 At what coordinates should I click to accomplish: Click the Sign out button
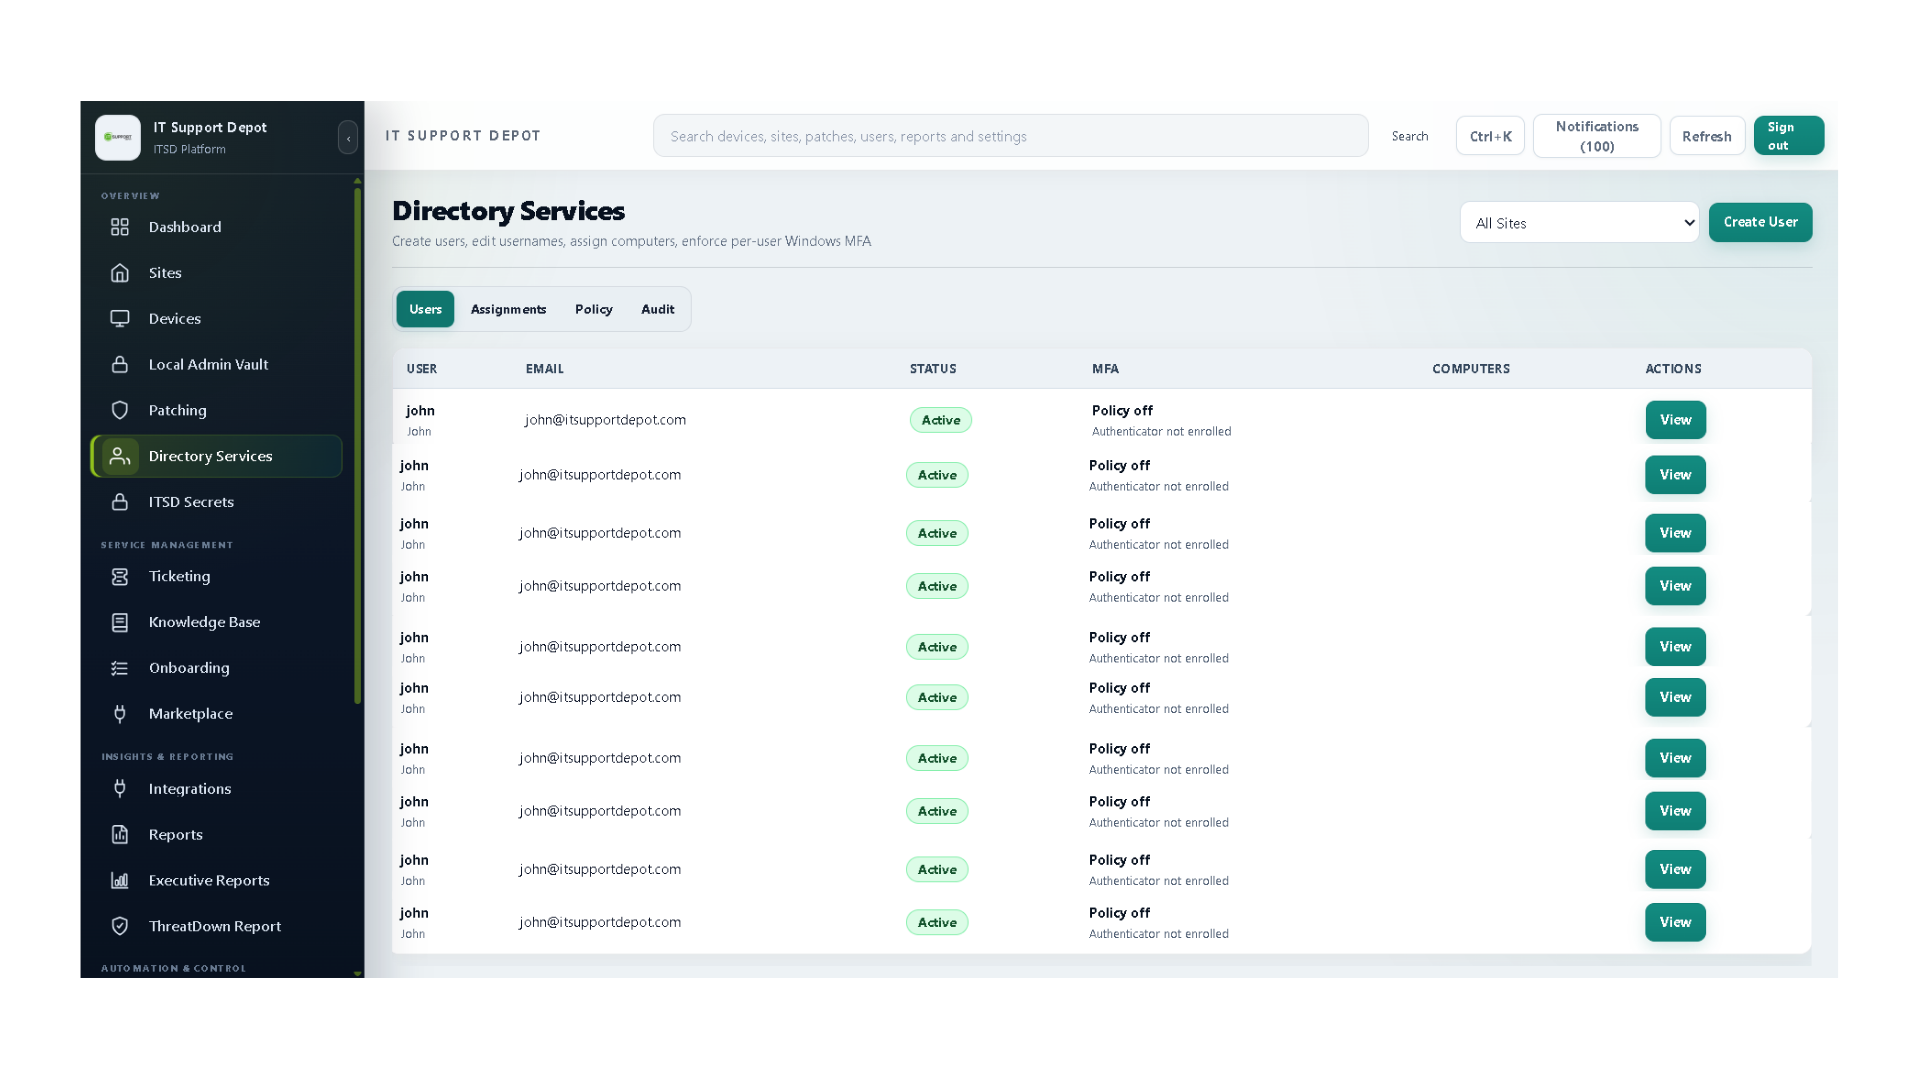(1788, 136)
